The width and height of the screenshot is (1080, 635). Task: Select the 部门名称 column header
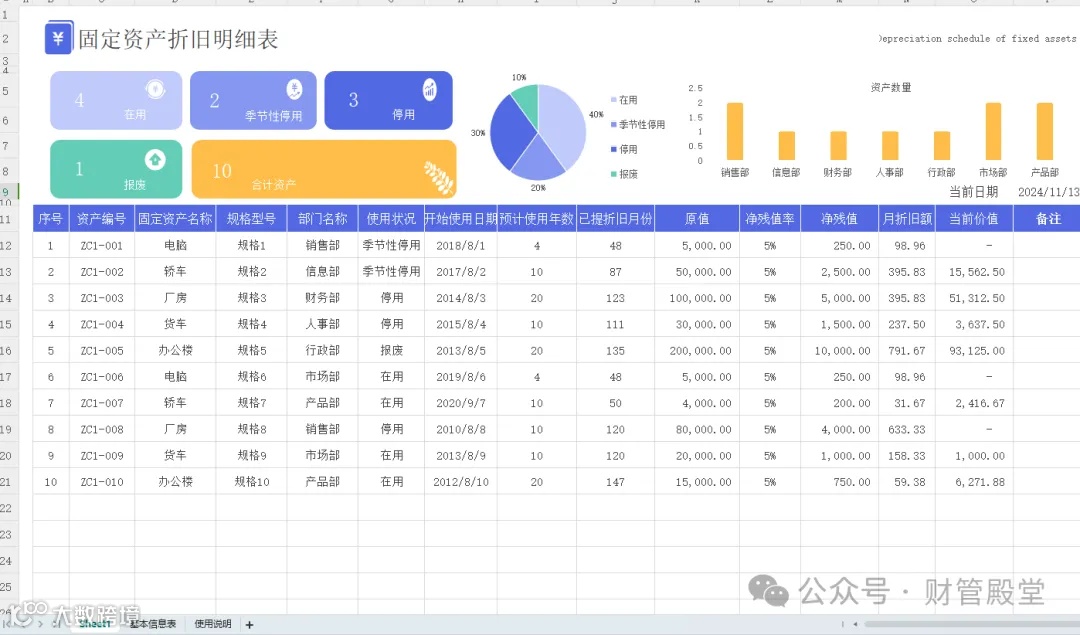click(x=322, y=218)
